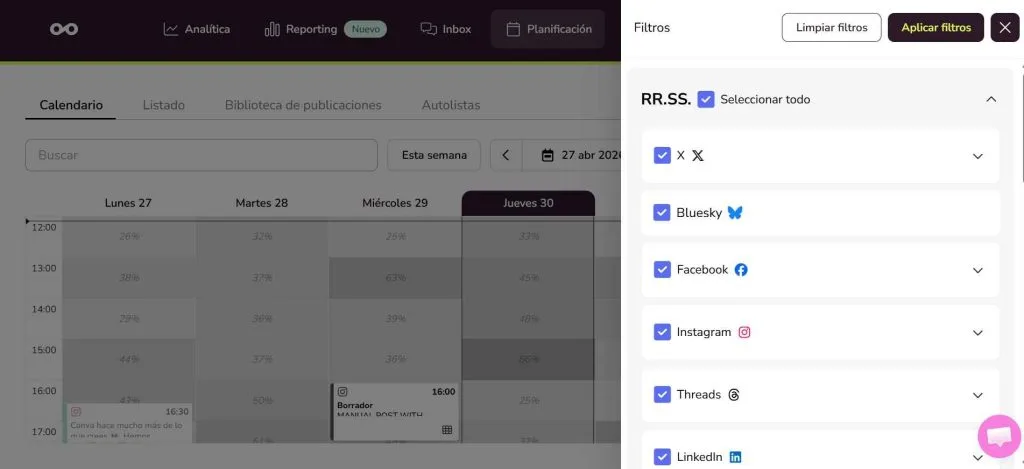Expand the X accounts dropdown
Image resolution: width=1024 pixels, height=469 pixels.
pyautogui.click(x=978, y=156)
